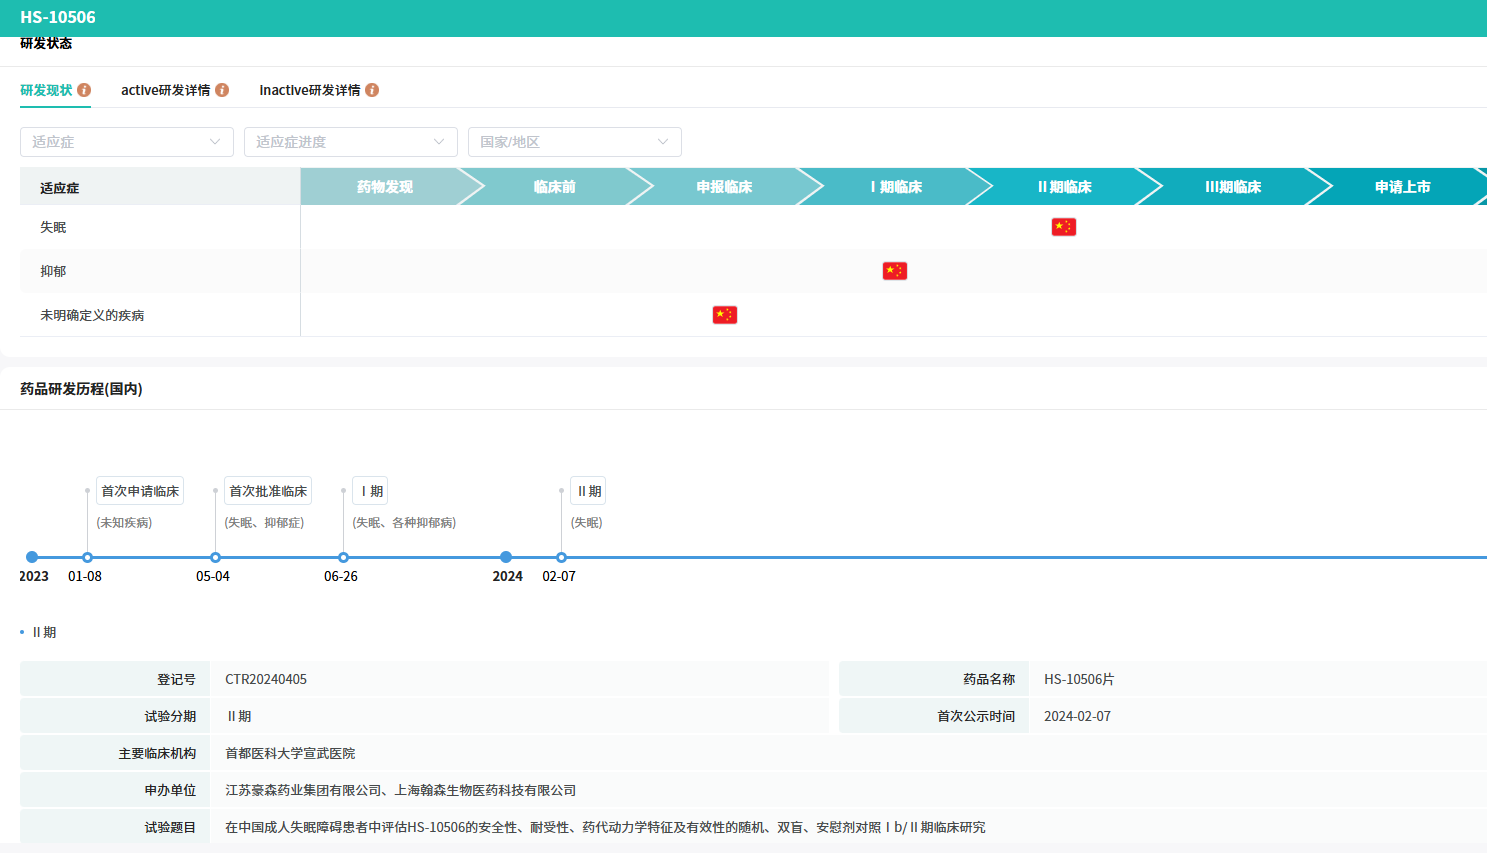Click China flag in 失眠 row
The height and width of the screenshot is (853, 1487).
click(1063, 227)
